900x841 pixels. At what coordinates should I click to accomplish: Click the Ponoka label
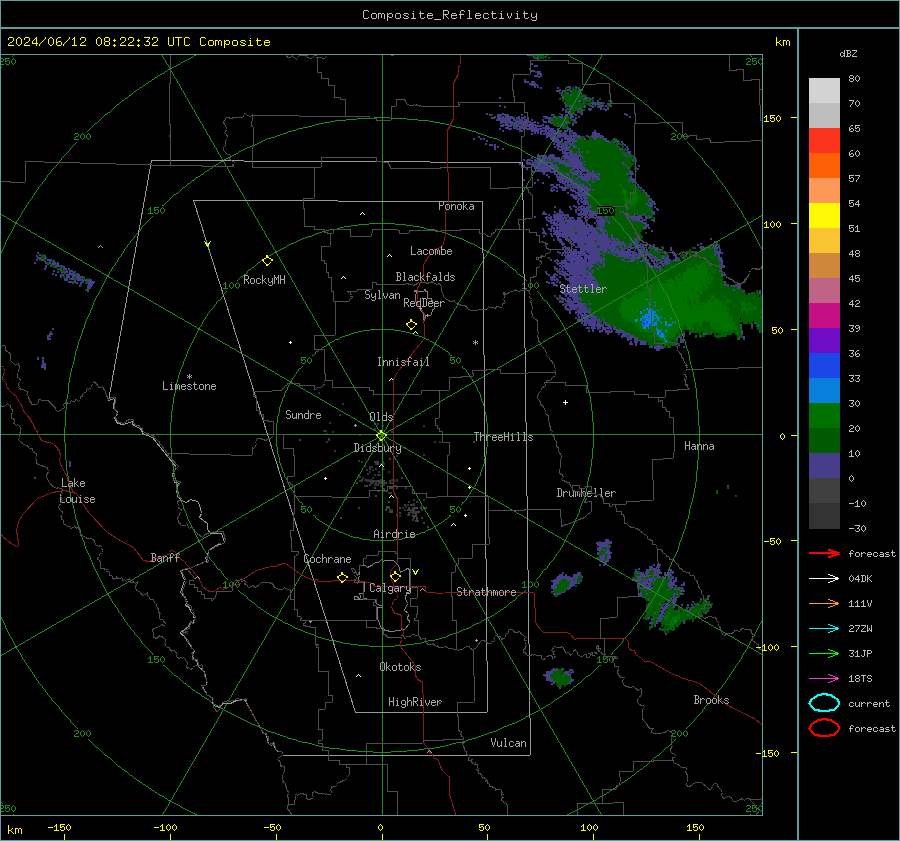(456, 206)
